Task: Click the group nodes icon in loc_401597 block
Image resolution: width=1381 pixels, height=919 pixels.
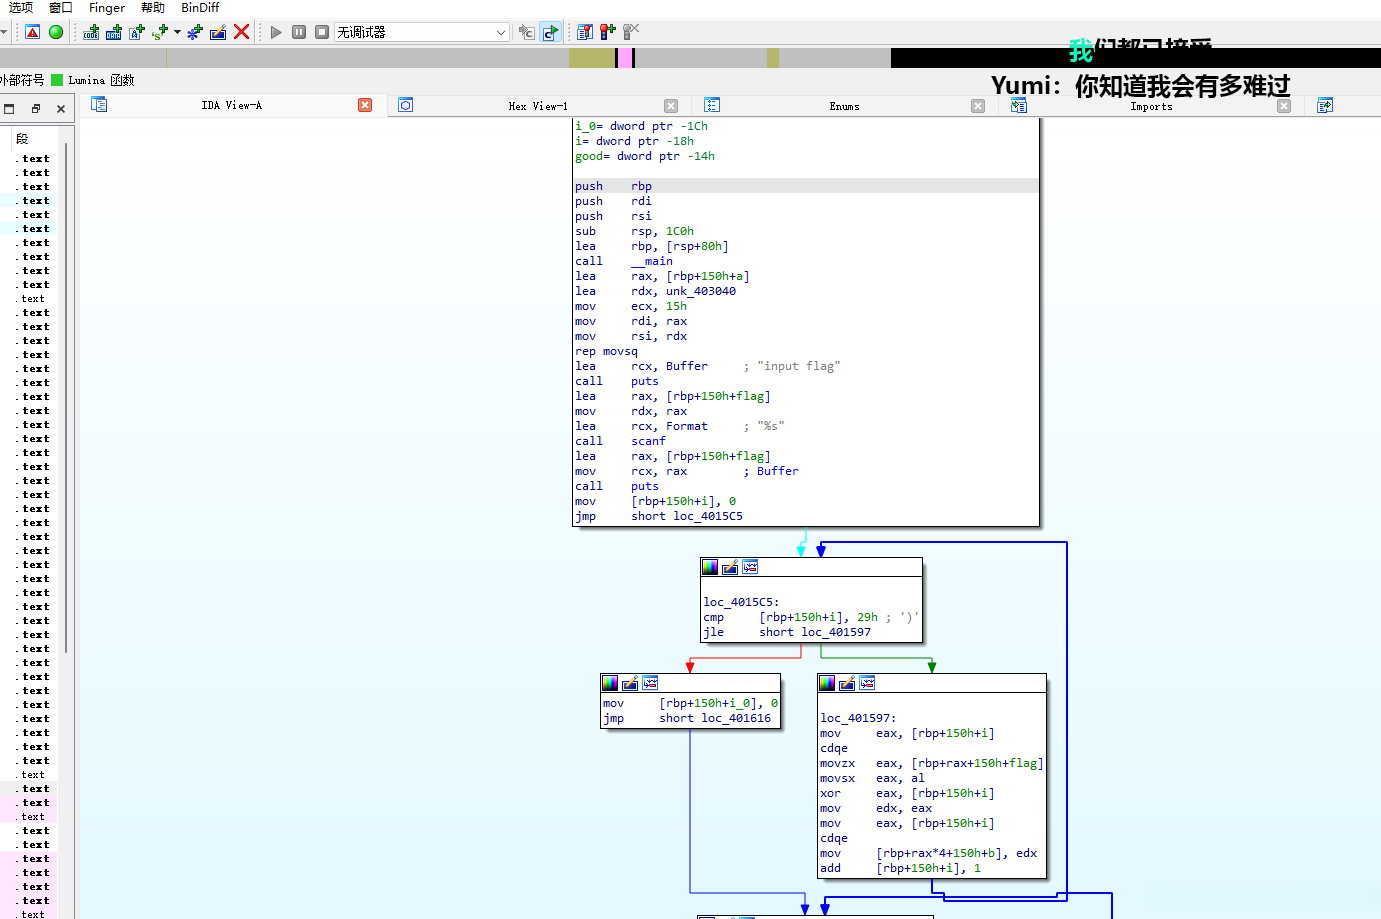Action: tap(867, 683)
